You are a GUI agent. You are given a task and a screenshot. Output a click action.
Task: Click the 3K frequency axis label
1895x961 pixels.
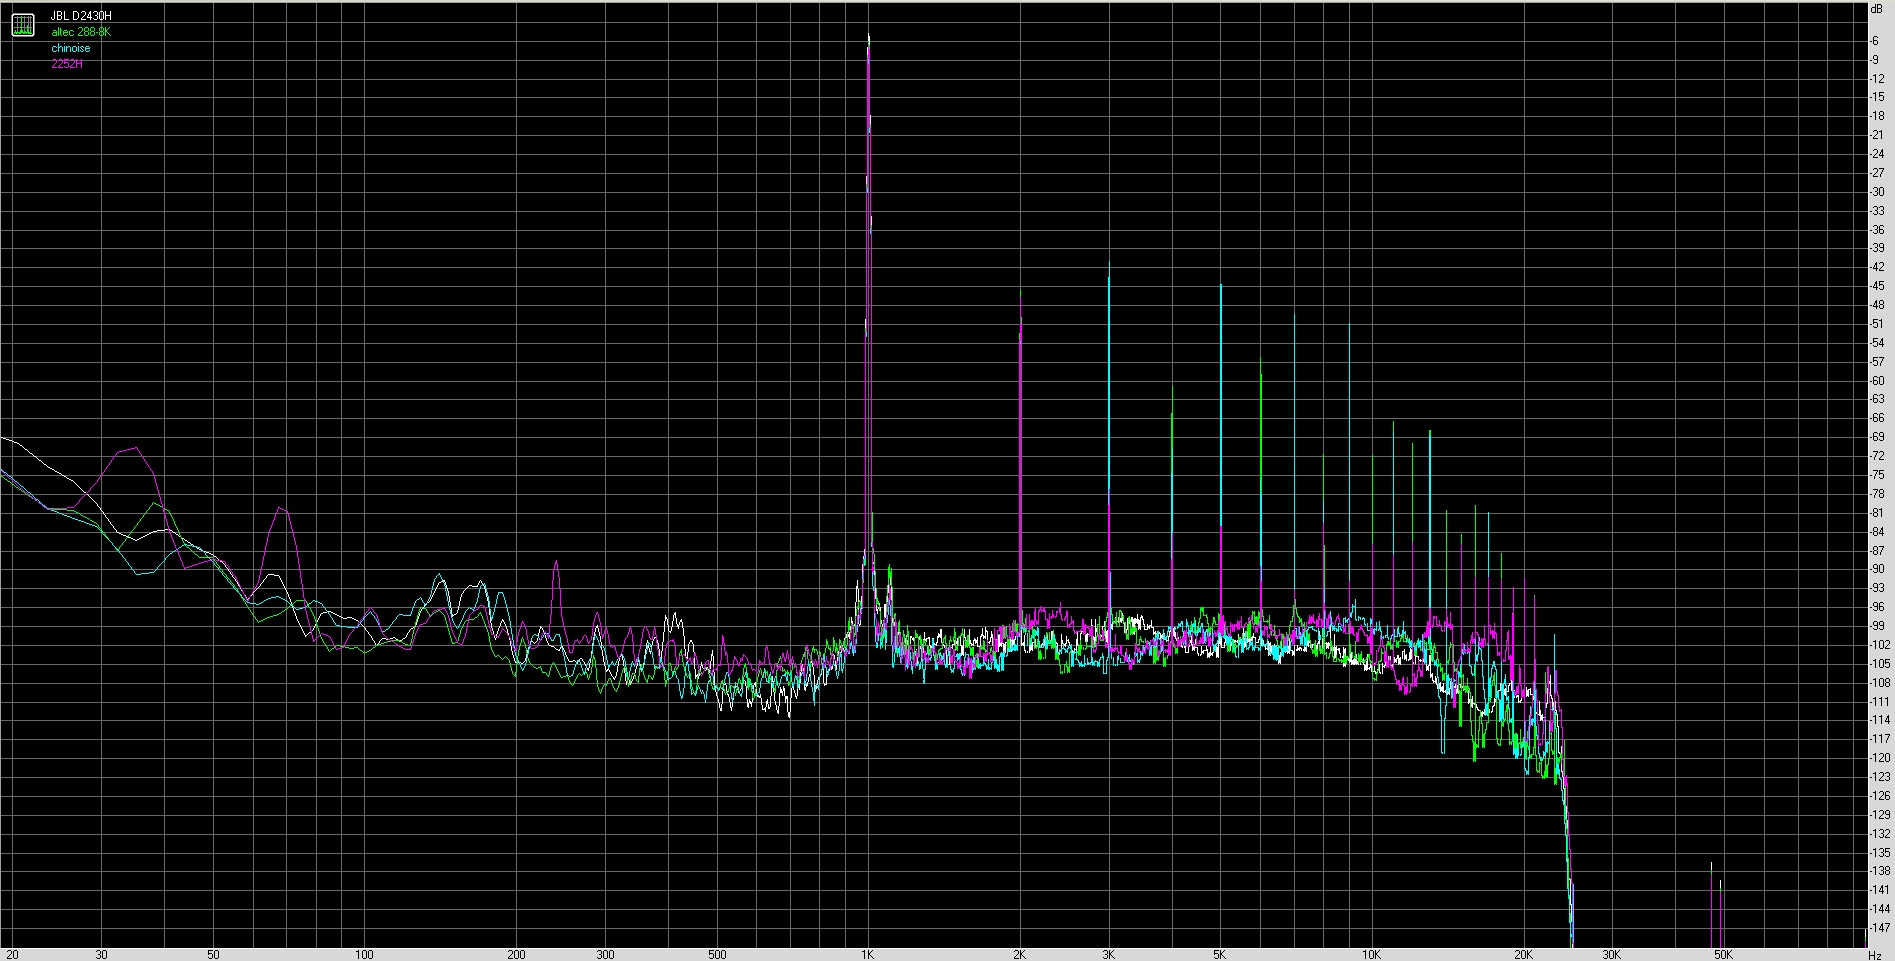click(x=1108, y=955)
